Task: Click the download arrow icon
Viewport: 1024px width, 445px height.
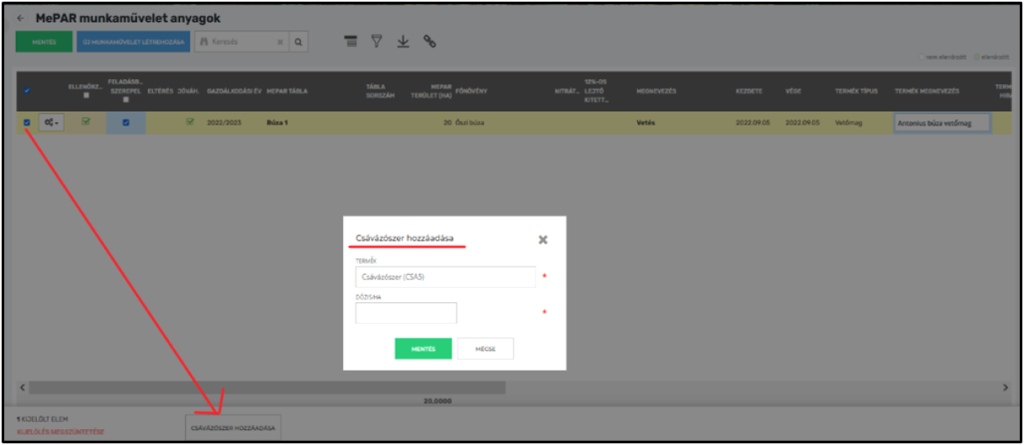Action: click(x=403, y=41)
